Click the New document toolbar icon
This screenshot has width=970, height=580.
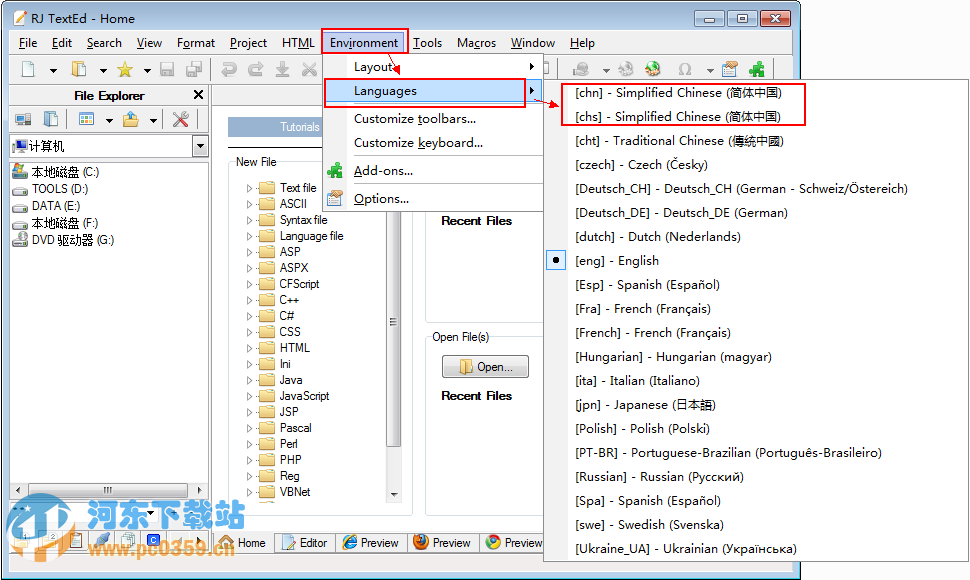click(28, 69)
